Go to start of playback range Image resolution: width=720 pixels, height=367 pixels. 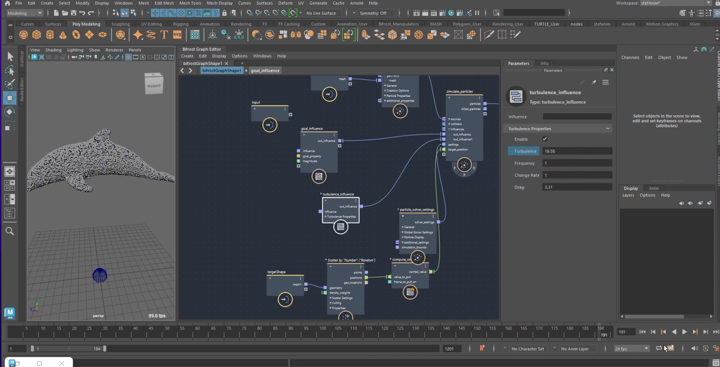click(x=642, y=332)
